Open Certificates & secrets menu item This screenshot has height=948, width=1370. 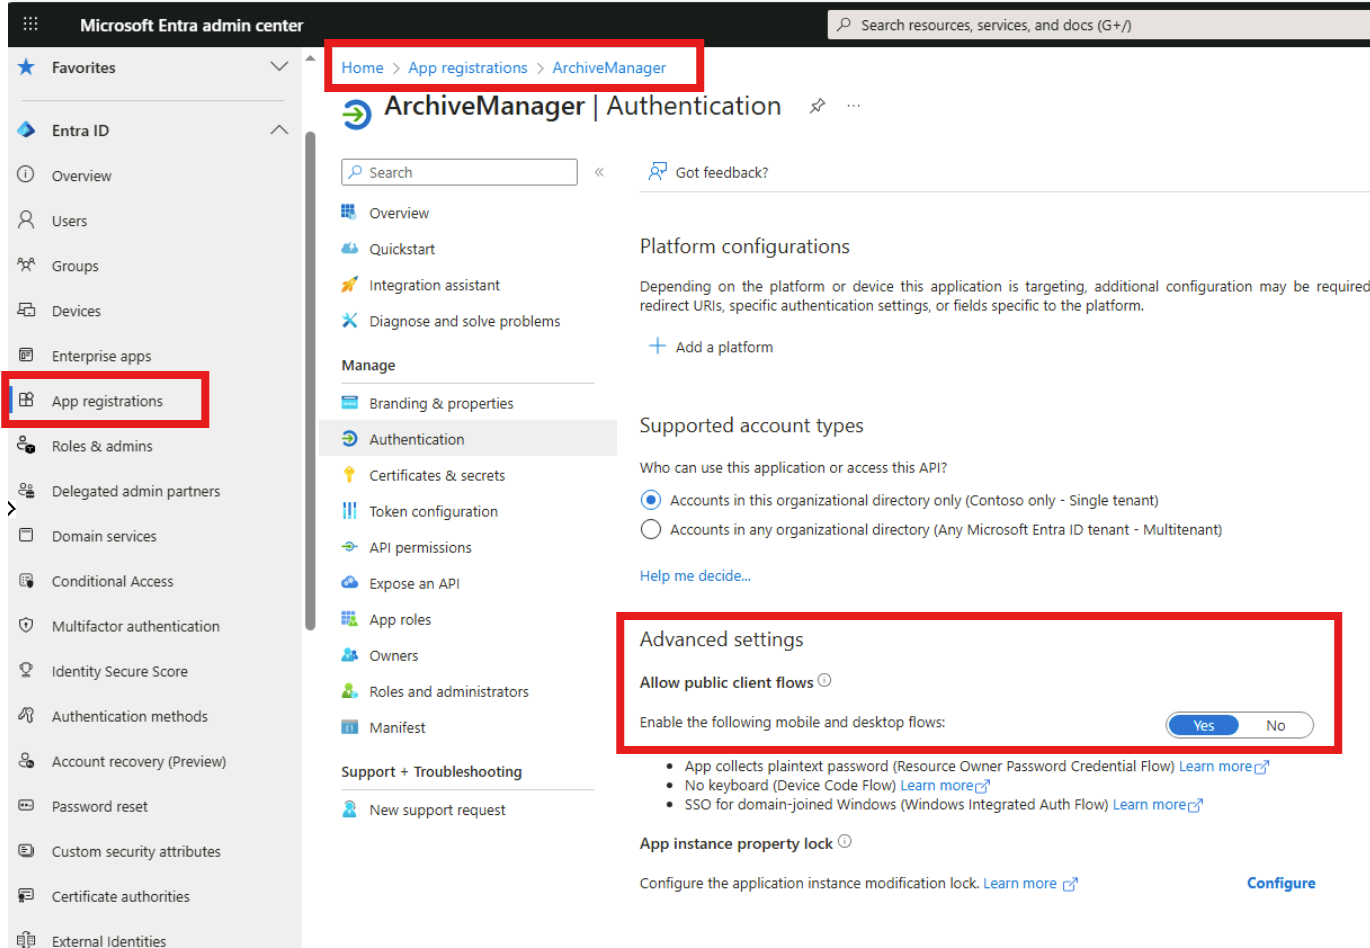(436, 475)
